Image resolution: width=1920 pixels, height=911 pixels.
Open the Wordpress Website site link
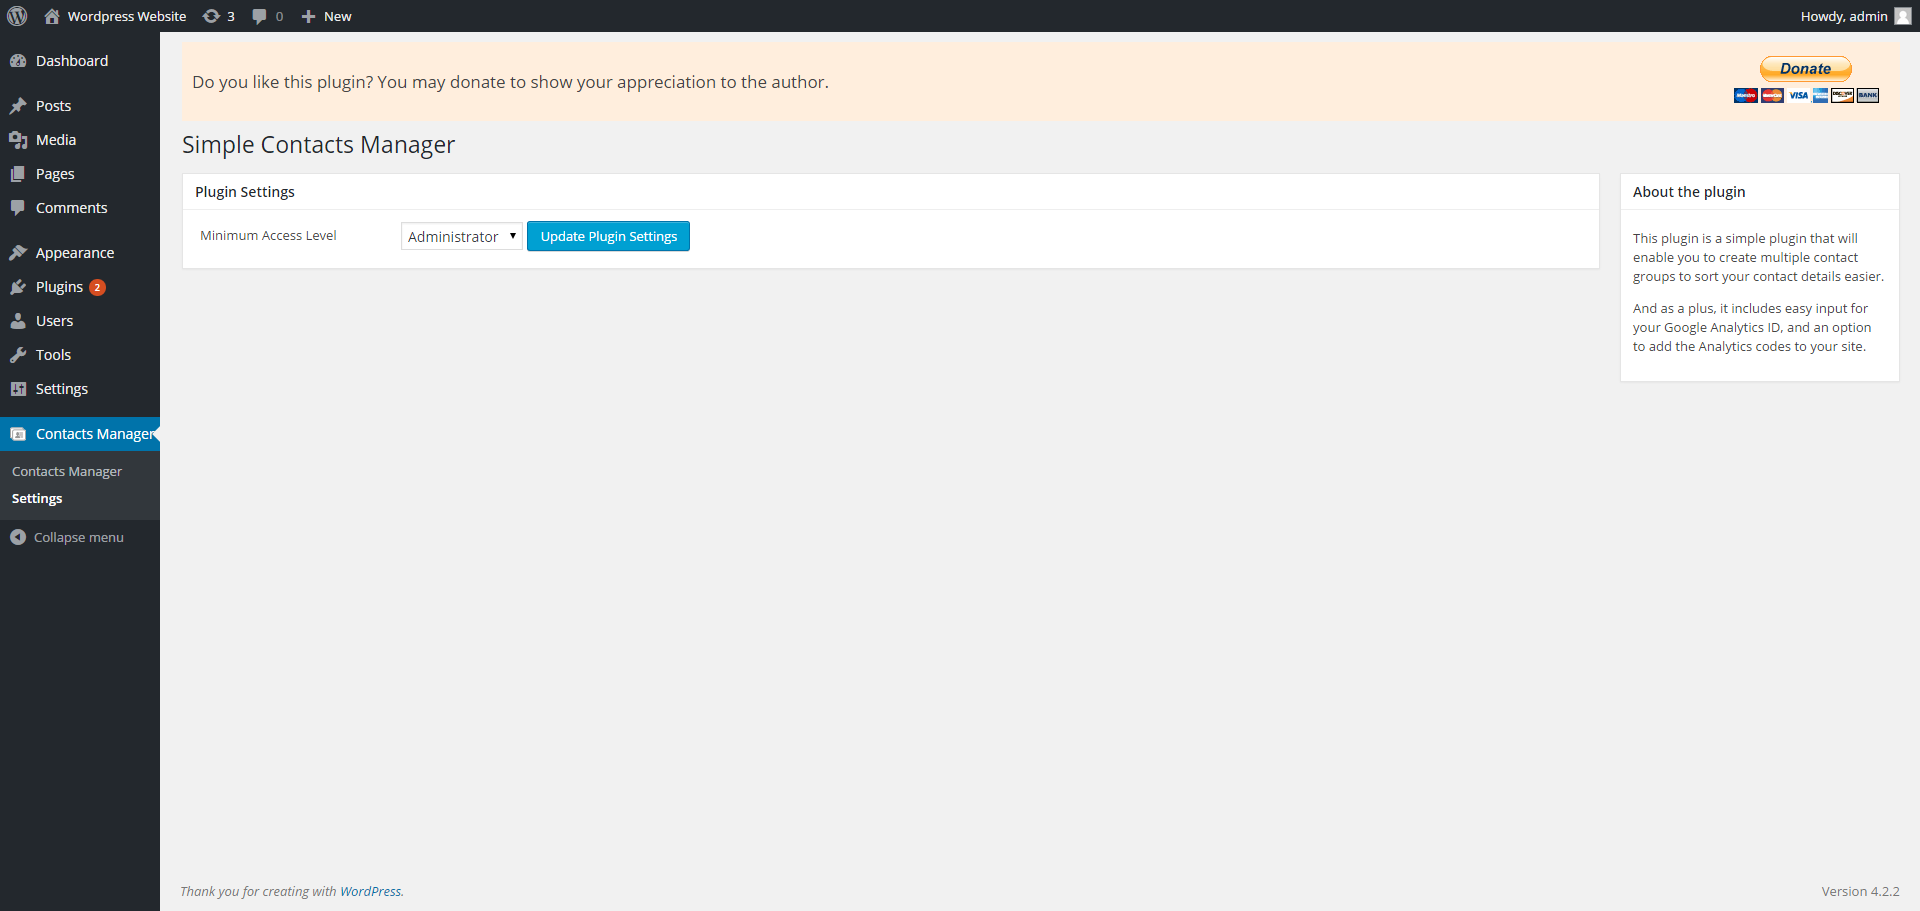click(x=127, y=16)
